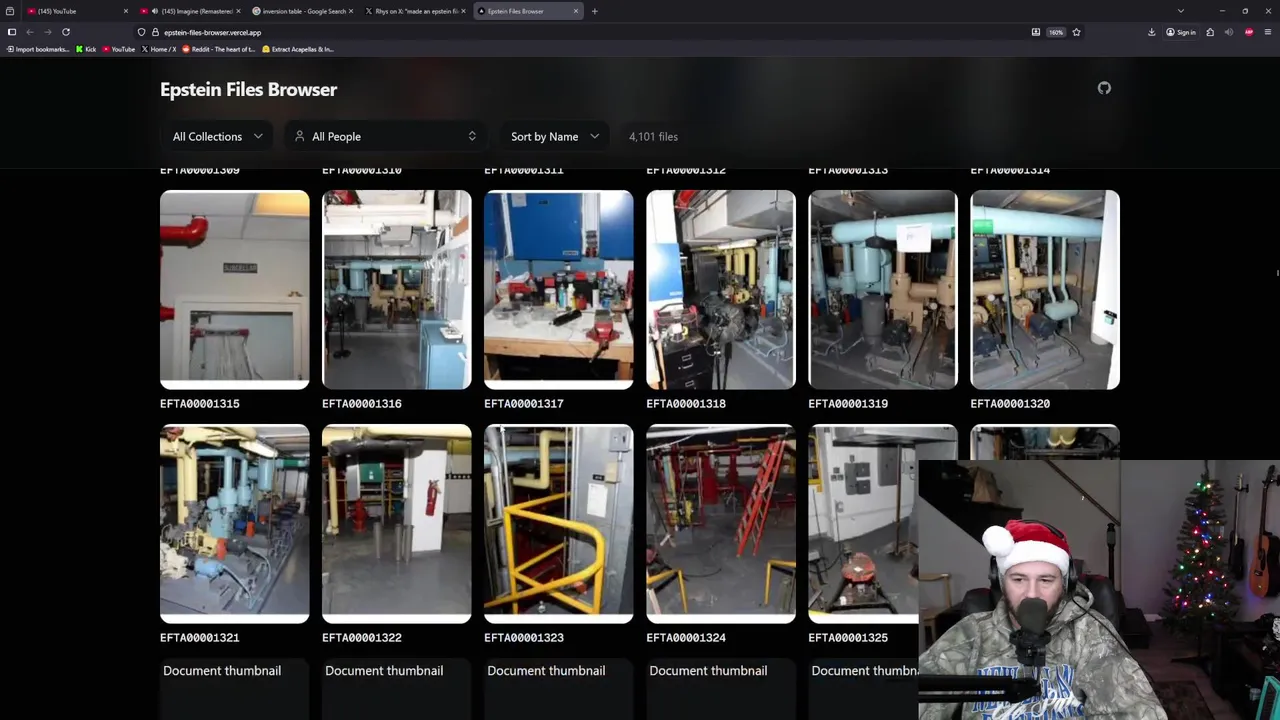Bookmark this page with the star icon

(x=1076, y=32)
